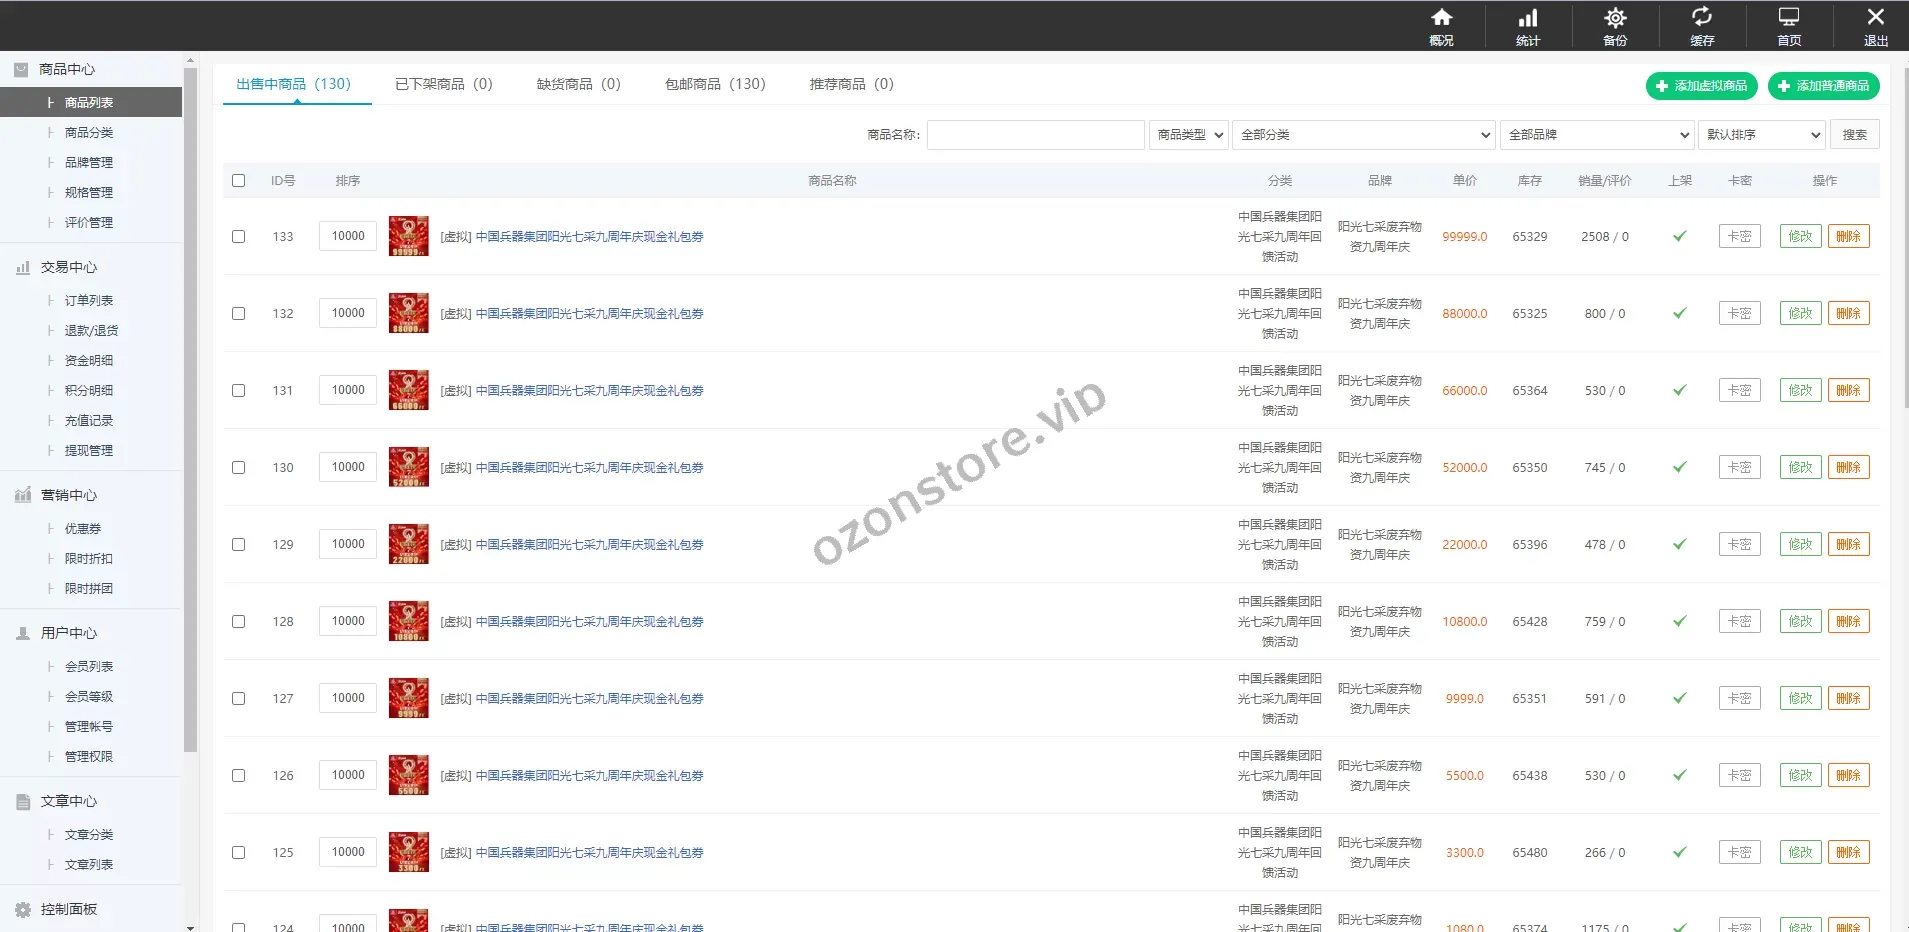Screen dimensions: 1909x932
Task: Toggle the select-all checkbox in table header
Action: coord(238,181)
